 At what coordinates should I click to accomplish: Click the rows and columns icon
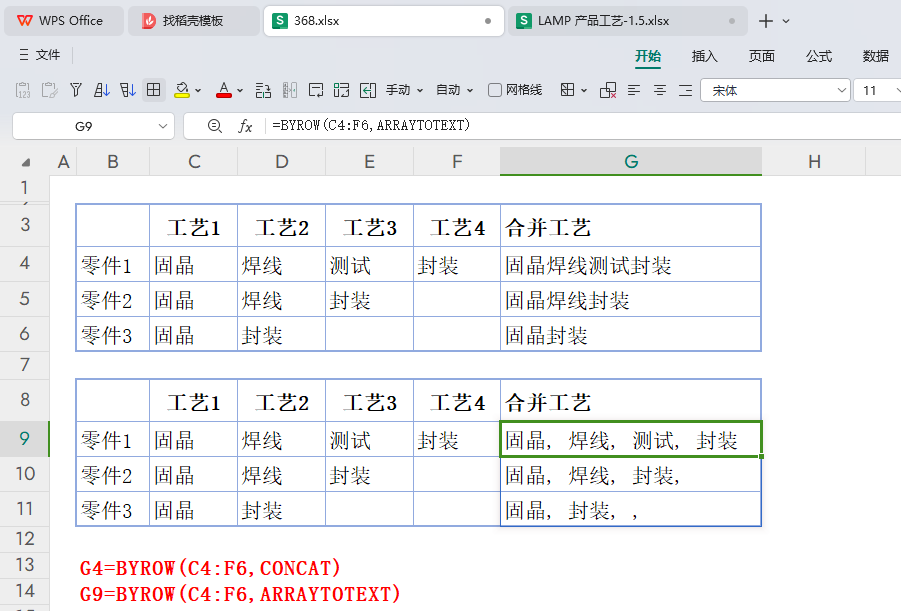click(x=263, y=90)
